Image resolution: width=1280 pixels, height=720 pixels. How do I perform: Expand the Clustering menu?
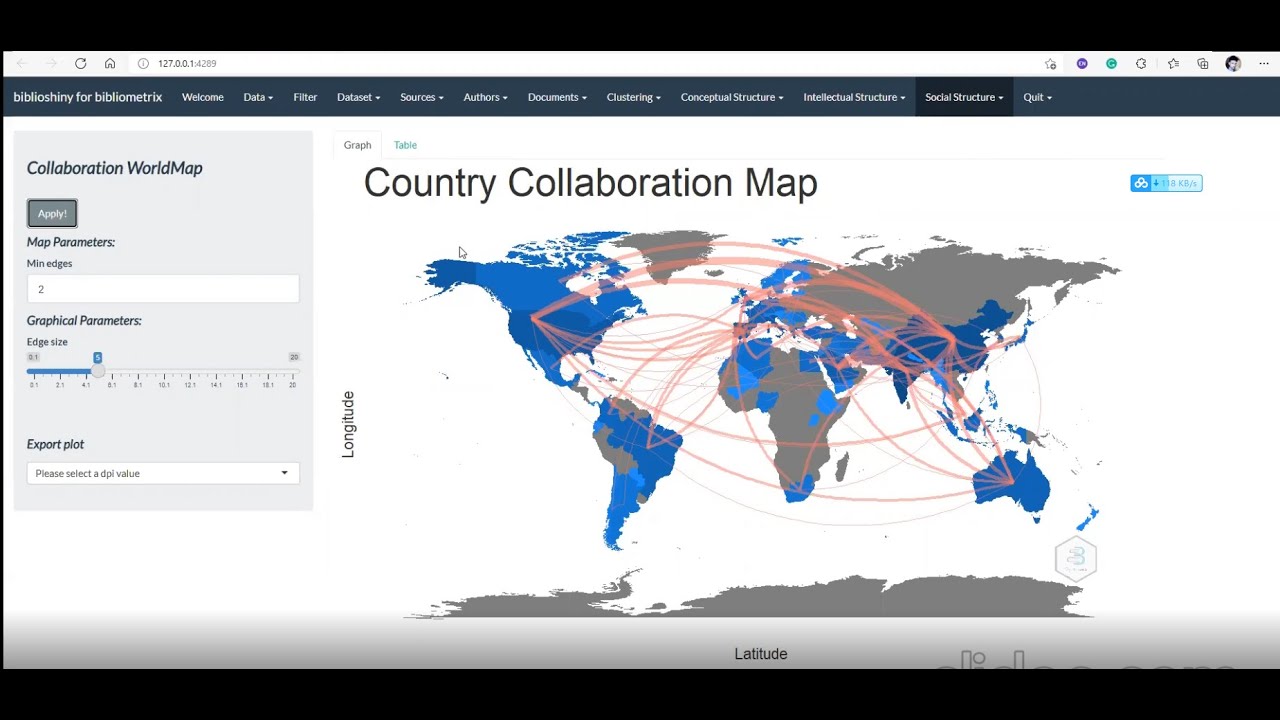(x=634, y=97)
